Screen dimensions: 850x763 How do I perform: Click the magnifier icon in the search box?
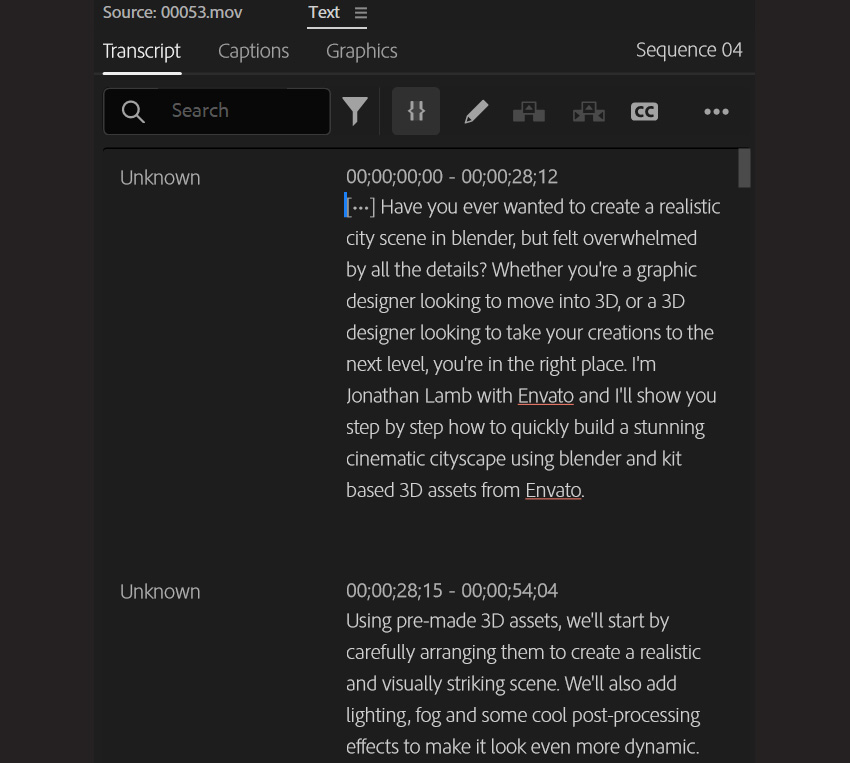(x=133, y=112)
